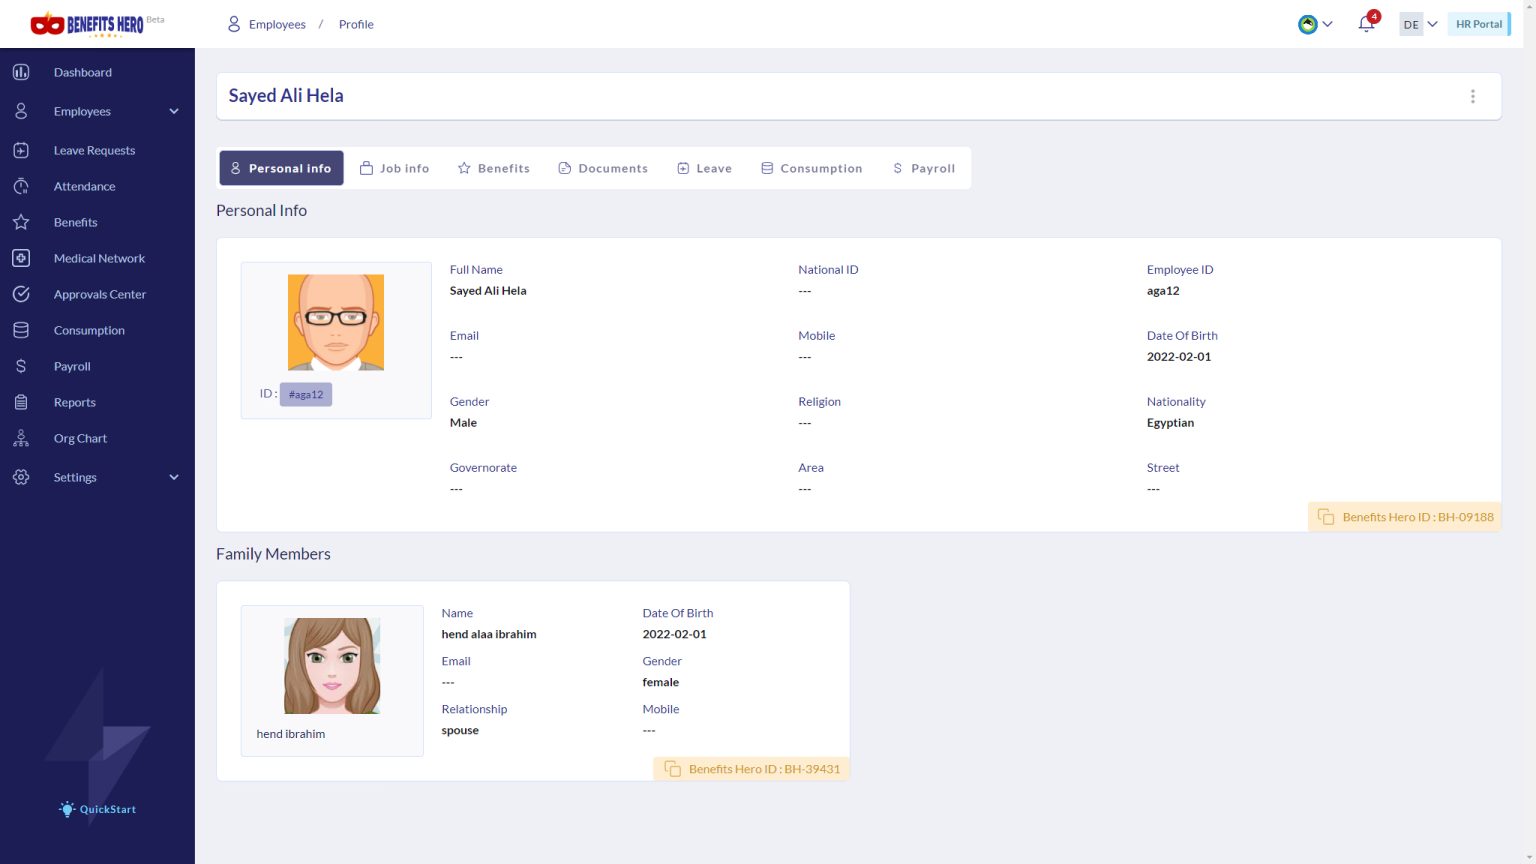The height and width of the screenshot is (864, 1536).
Task: Select the Dashboard sidebar icon
Action: [21, 72]
